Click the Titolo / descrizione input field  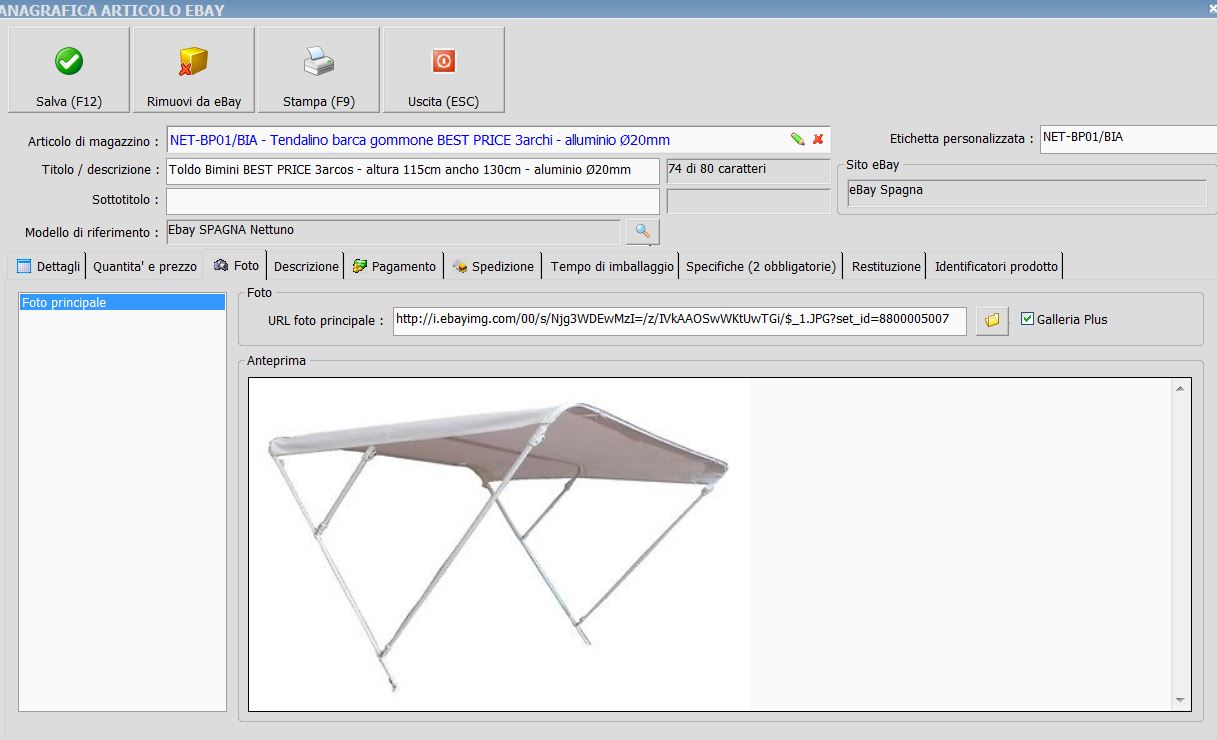click(414, 170)
